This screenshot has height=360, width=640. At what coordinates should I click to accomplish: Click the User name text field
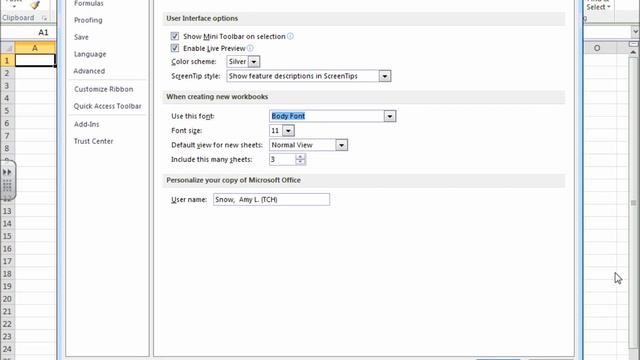(271, 200)
